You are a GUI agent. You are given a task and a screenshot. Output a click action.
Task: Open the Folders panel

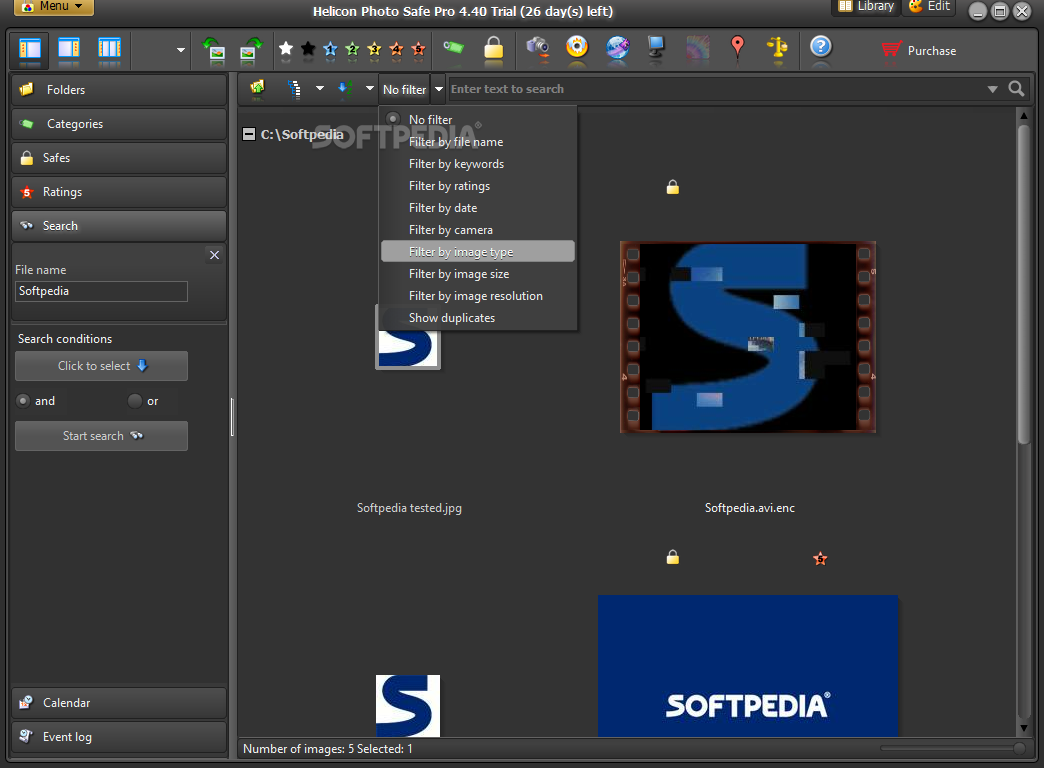119,90
